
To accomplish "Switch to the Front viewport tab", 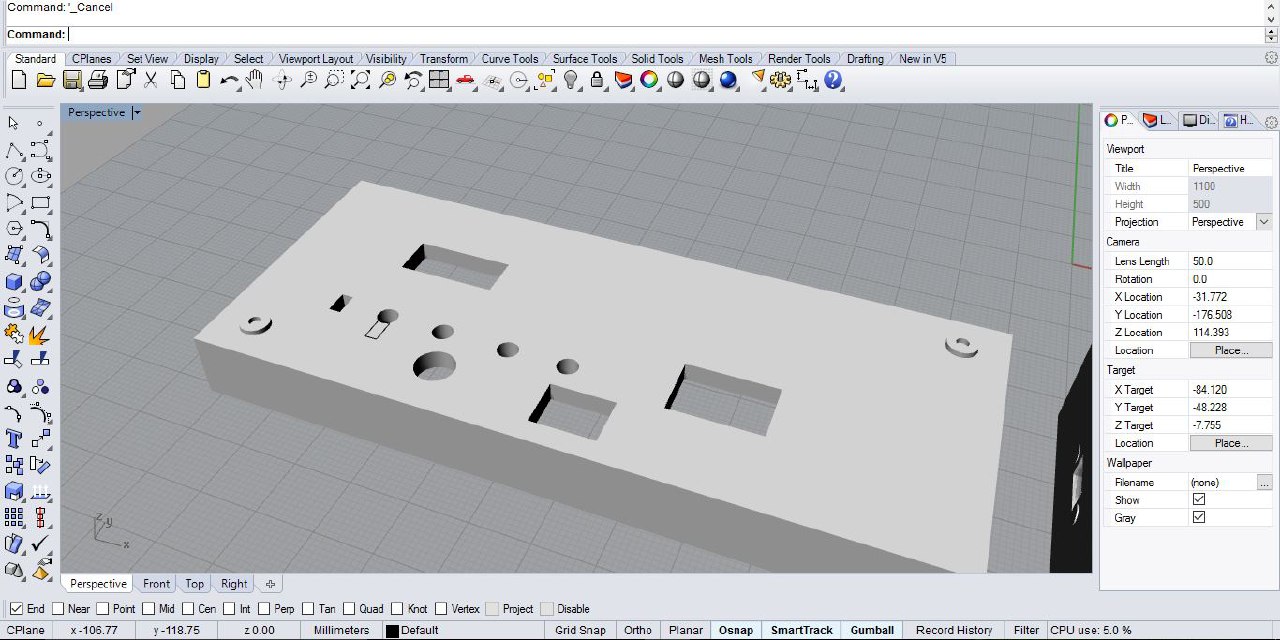I will tap(156, 584).
